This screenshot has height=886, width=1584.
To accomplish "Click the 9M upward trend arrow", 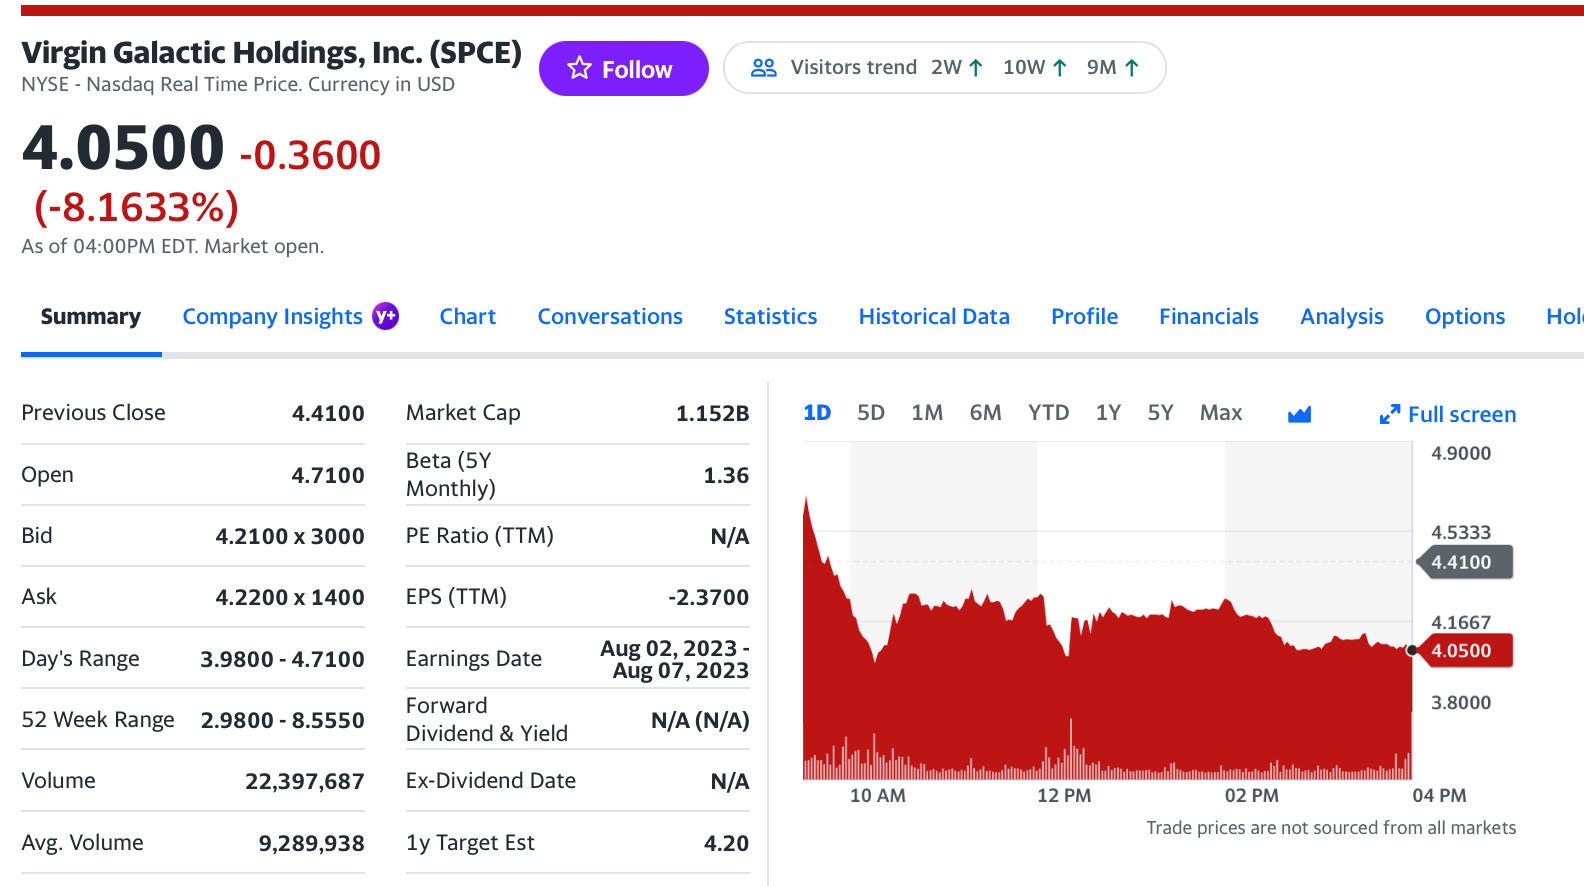I will click(x=1132, y=68).
